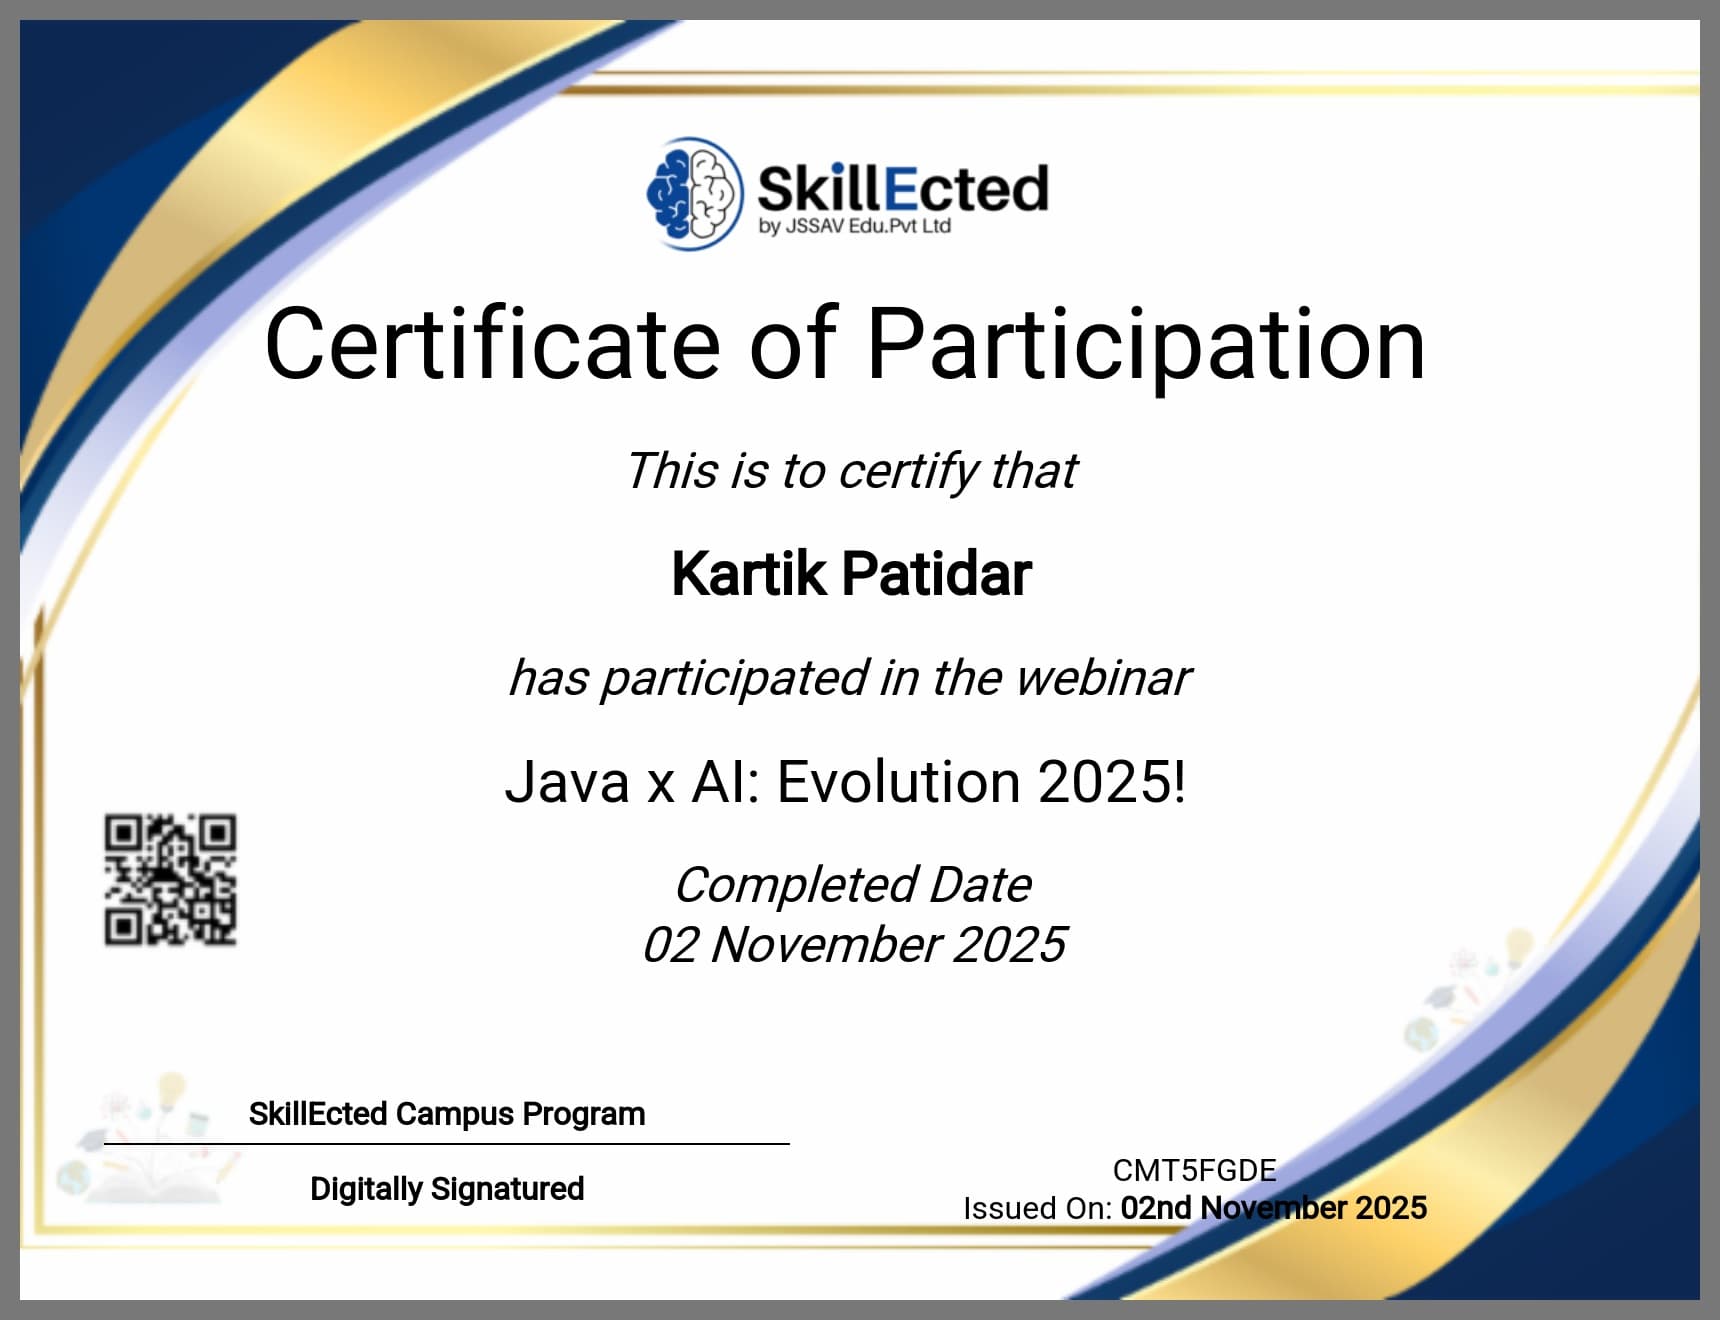
Task: Click the 'SkillEcted' brand wordmark
Action: (x=902, y=188)
